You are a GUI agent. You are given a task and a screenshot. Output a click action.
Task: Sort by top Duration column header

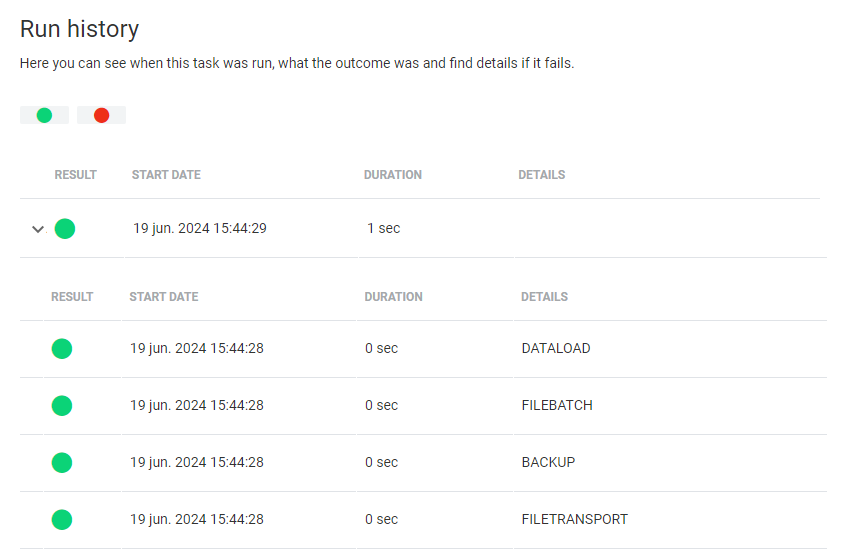(x=393, y=175)
